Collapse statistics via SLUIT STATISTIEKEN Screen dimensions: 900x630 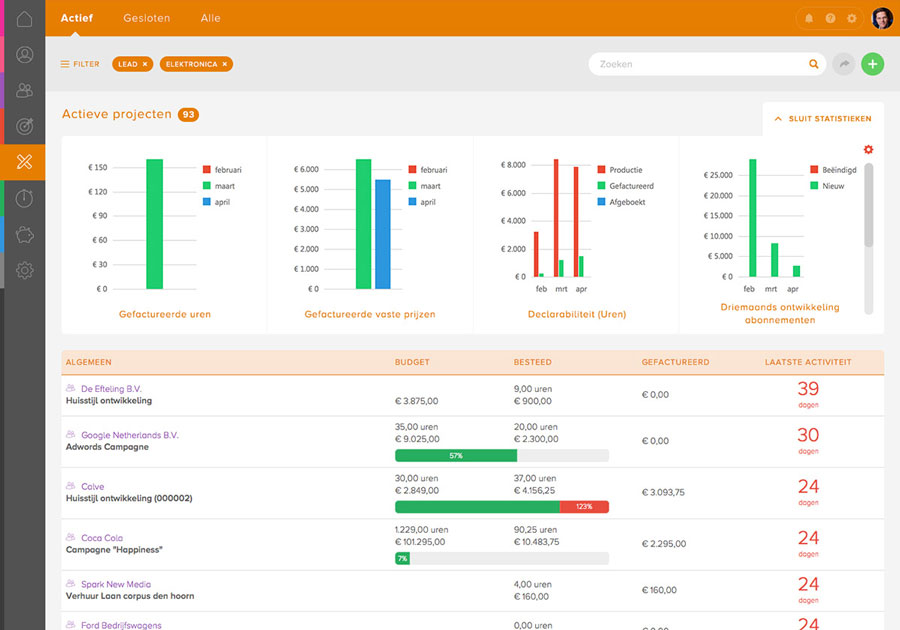point(822,118)
